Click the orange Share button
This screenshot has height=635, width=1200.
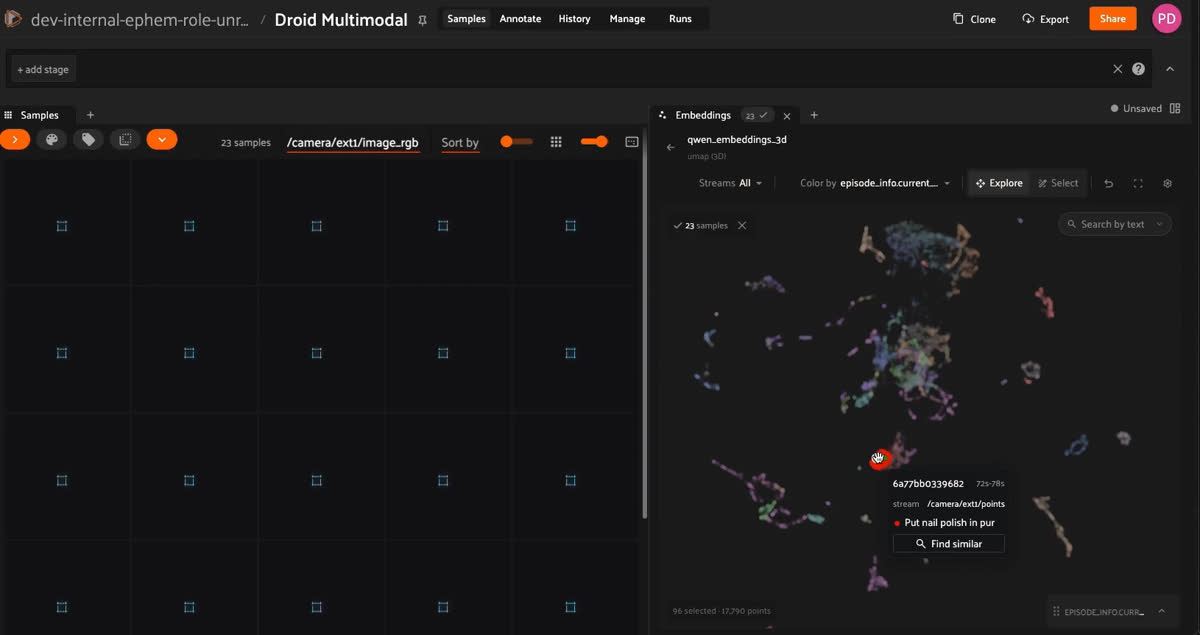click(1112, 18)
